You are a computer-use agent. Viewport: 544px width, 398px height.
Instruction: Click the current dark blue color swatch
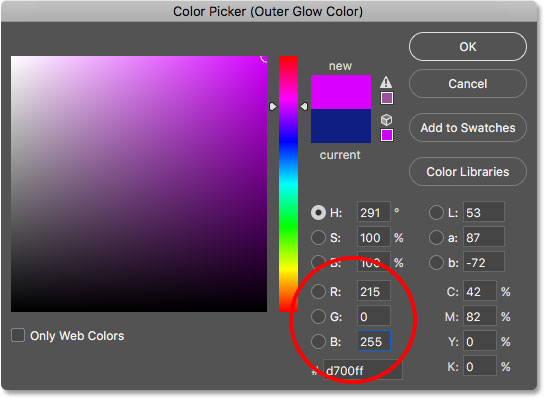pos(341,126)
